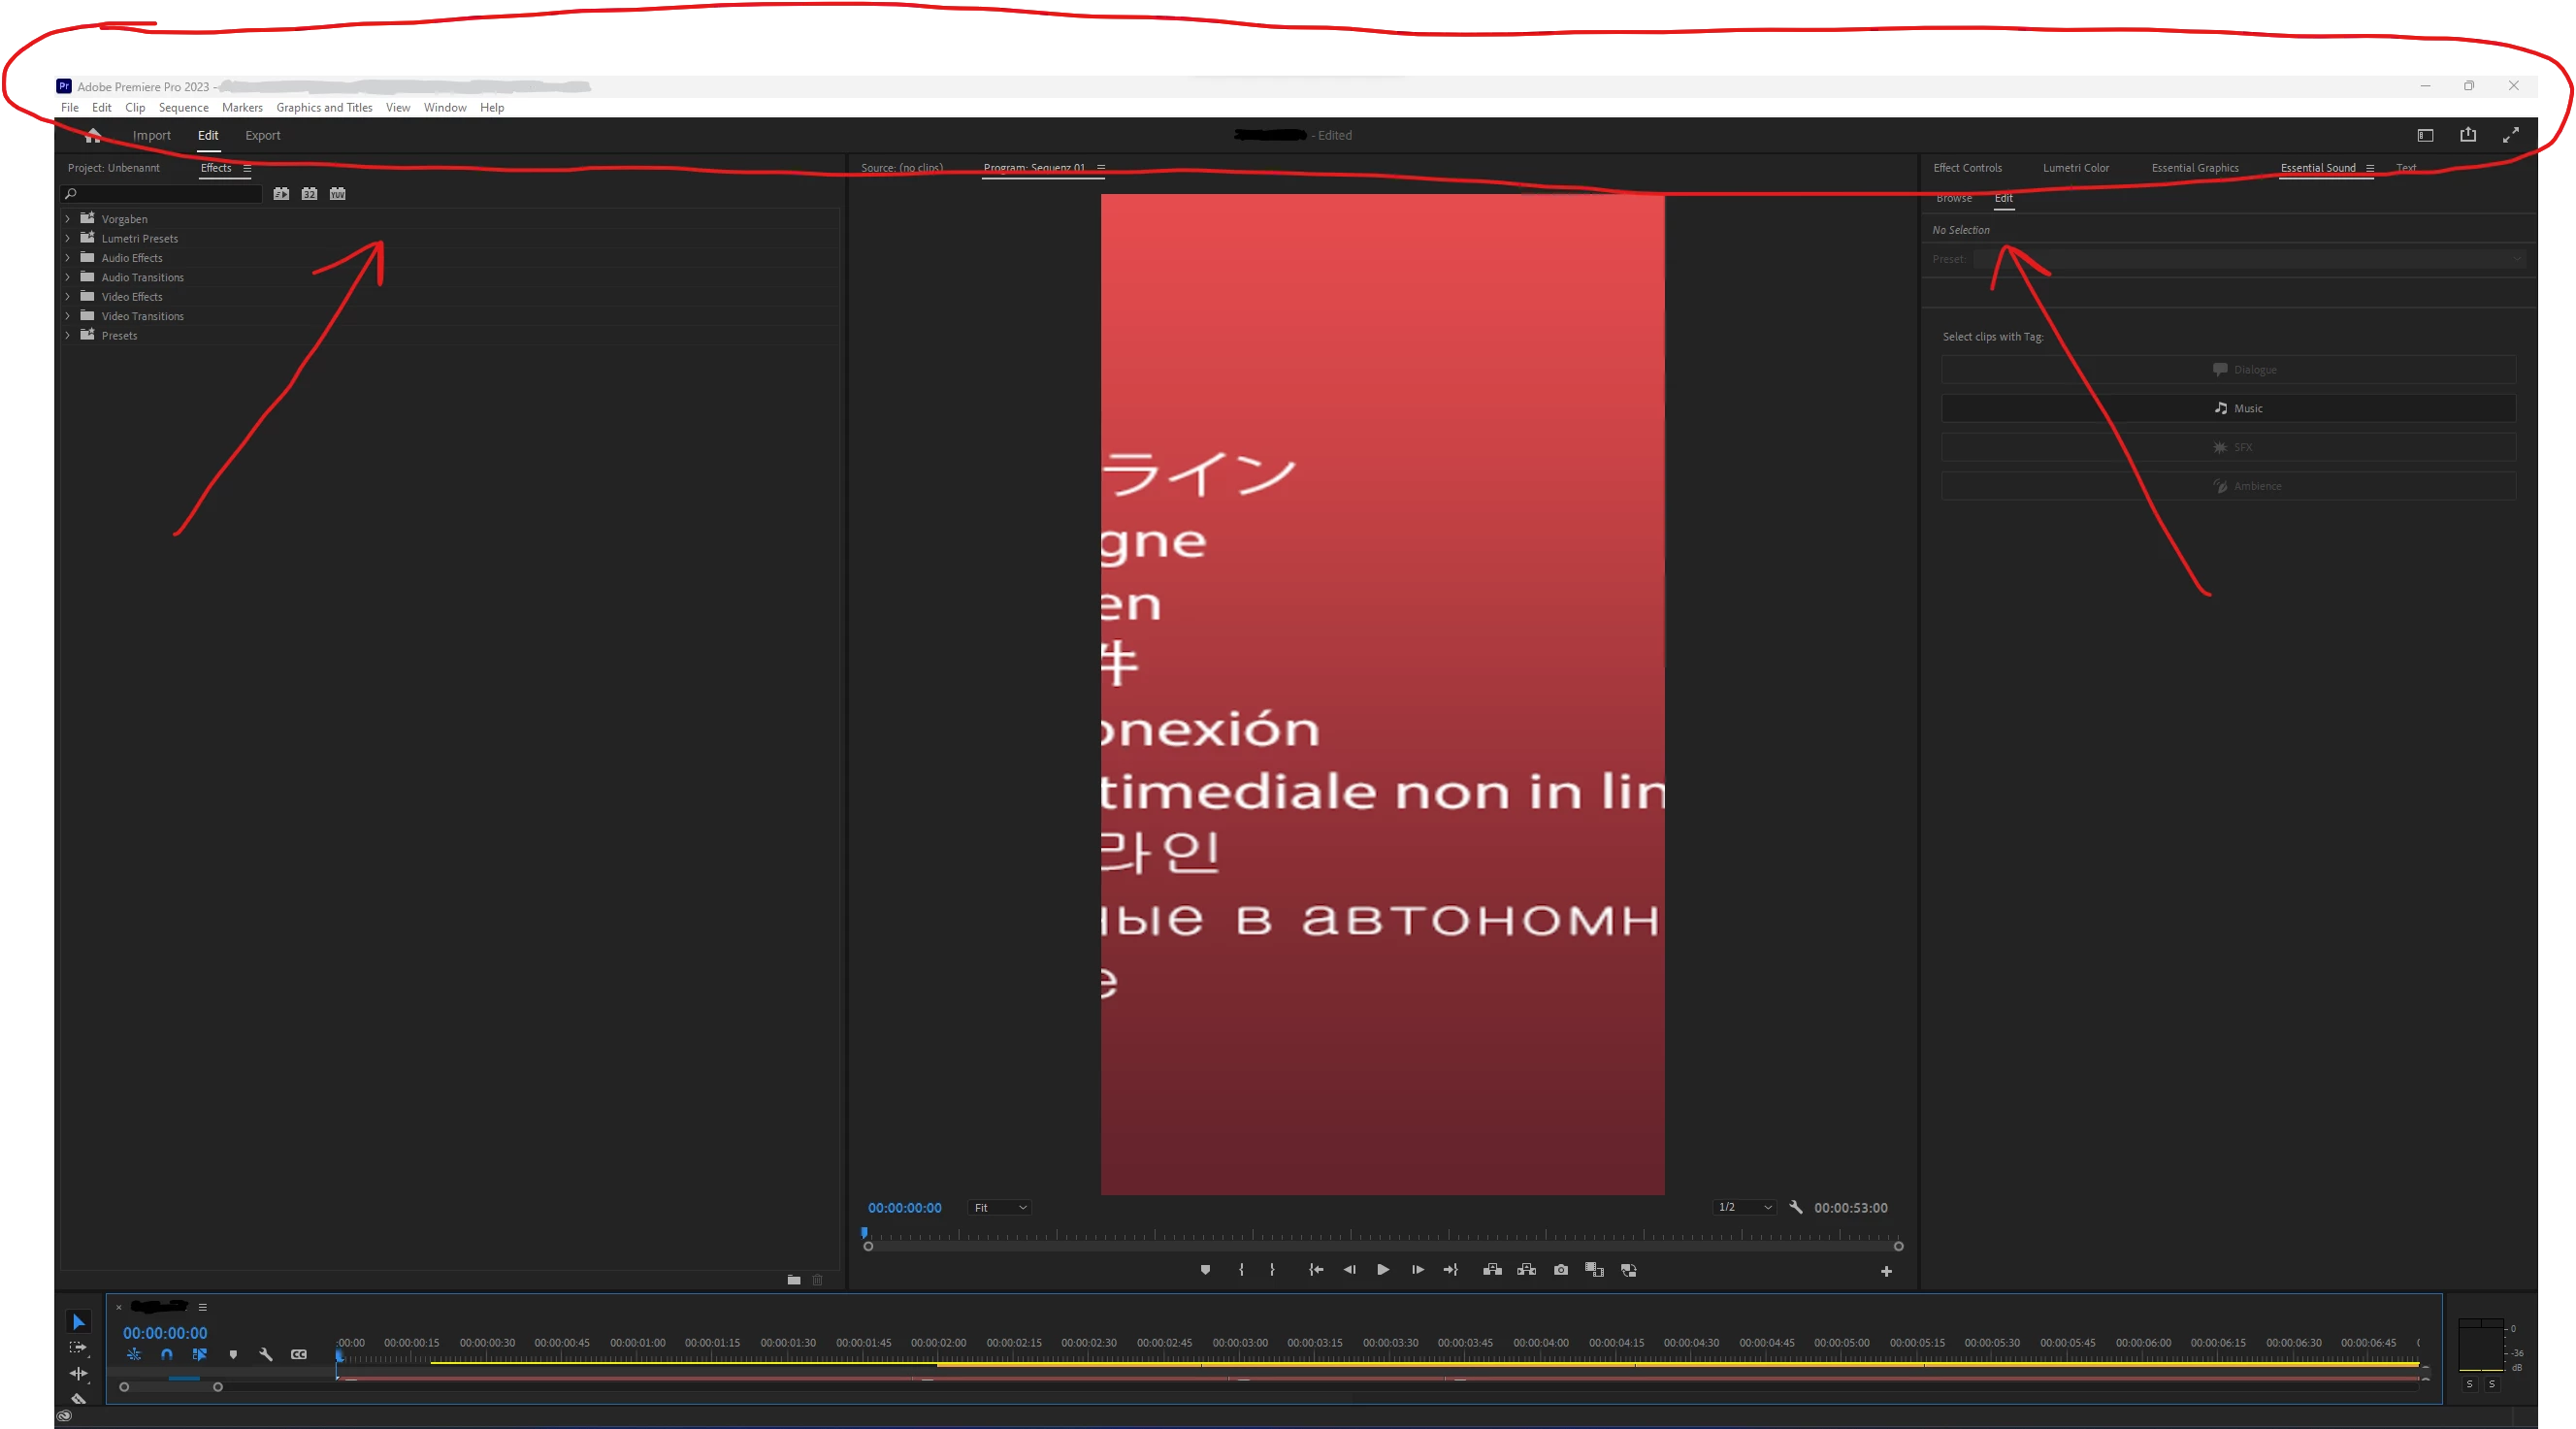
Task: Click the Export Frame camera icon
Action: pyautogui.click(x=1561, y=1270)
